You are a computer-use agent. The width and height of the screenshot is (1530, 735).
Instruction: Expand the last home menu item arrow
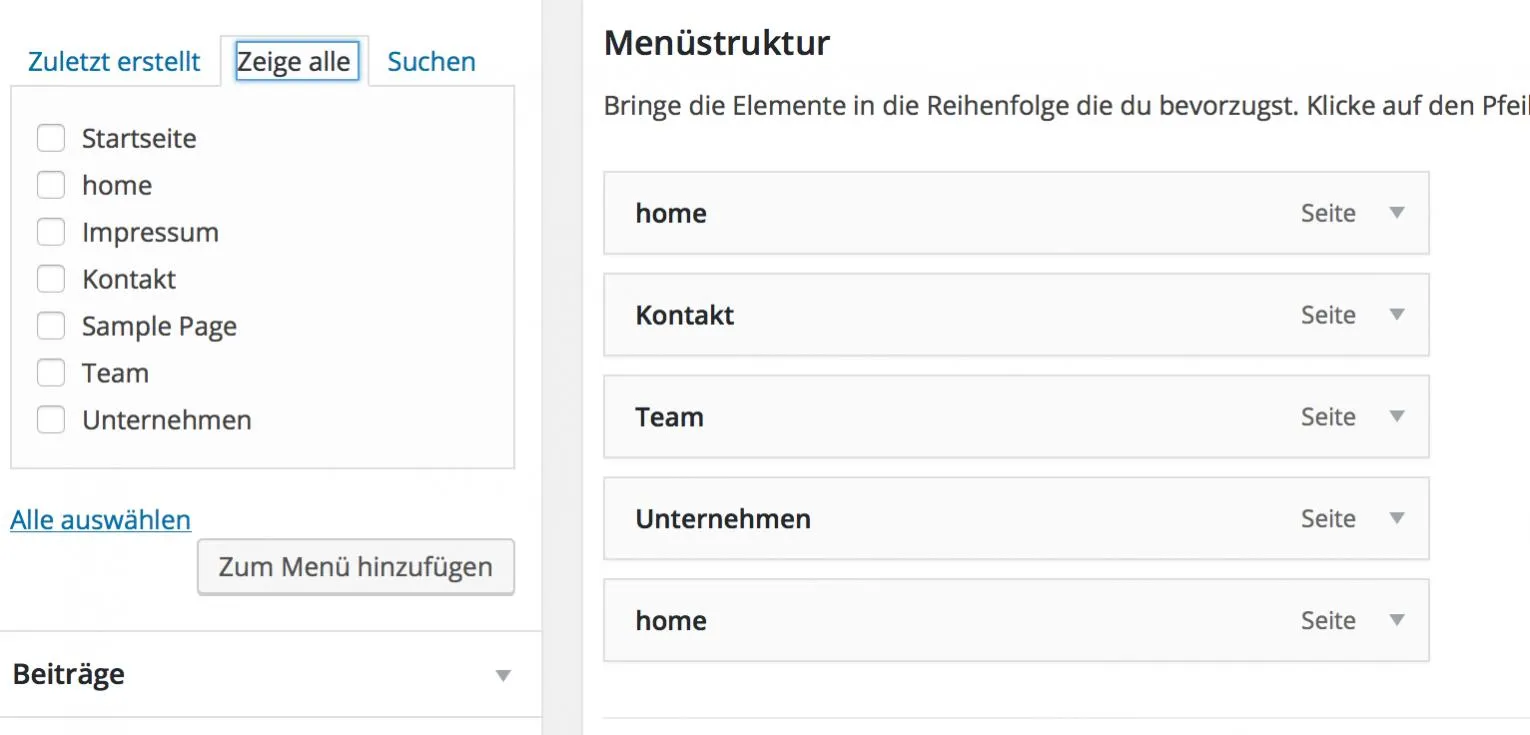click(x=1398, y=620)
